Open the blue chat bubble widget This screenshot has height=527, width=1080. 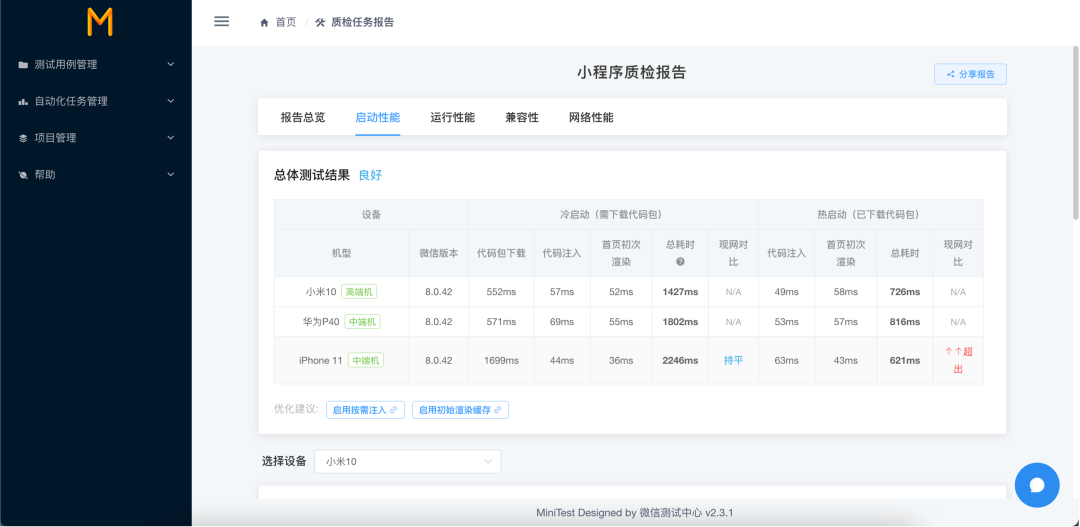[1037, 485]
